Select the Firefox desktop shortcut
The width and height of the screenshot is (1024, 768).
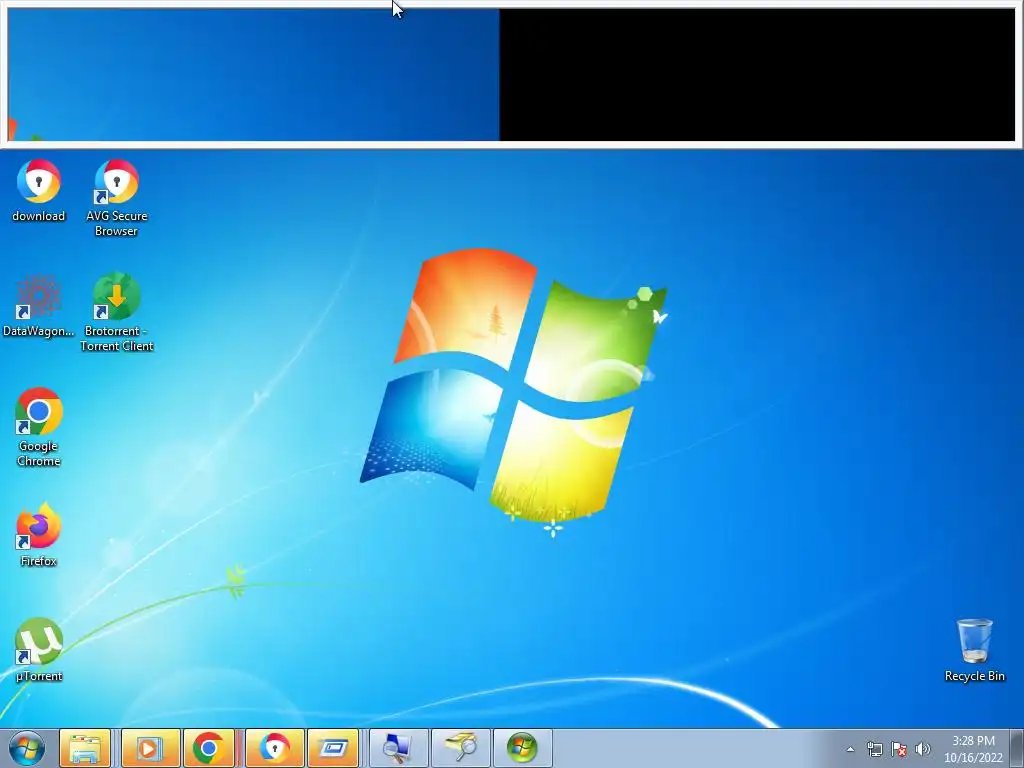click(x=39, y=536)
